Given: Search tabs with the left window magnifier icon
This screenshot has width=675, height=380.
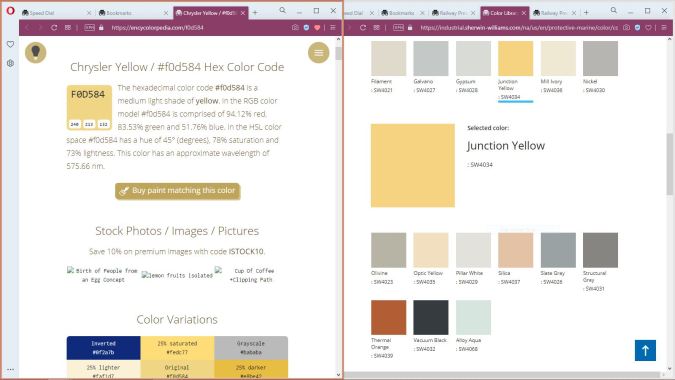Looking at the screenshot, I should click(x=282, y=10).
